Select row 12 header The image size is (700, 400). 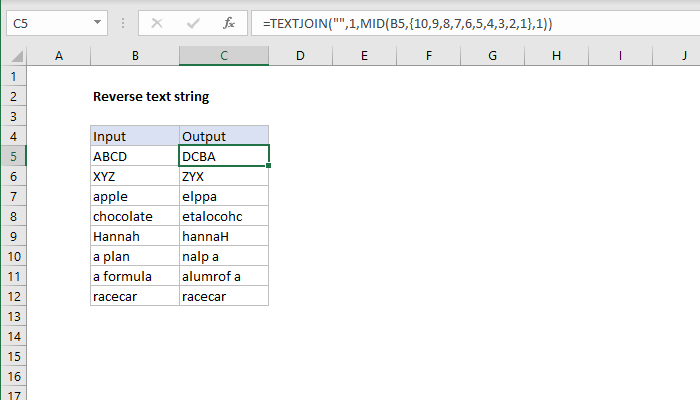pyautogui.click(x=14, y=296)
